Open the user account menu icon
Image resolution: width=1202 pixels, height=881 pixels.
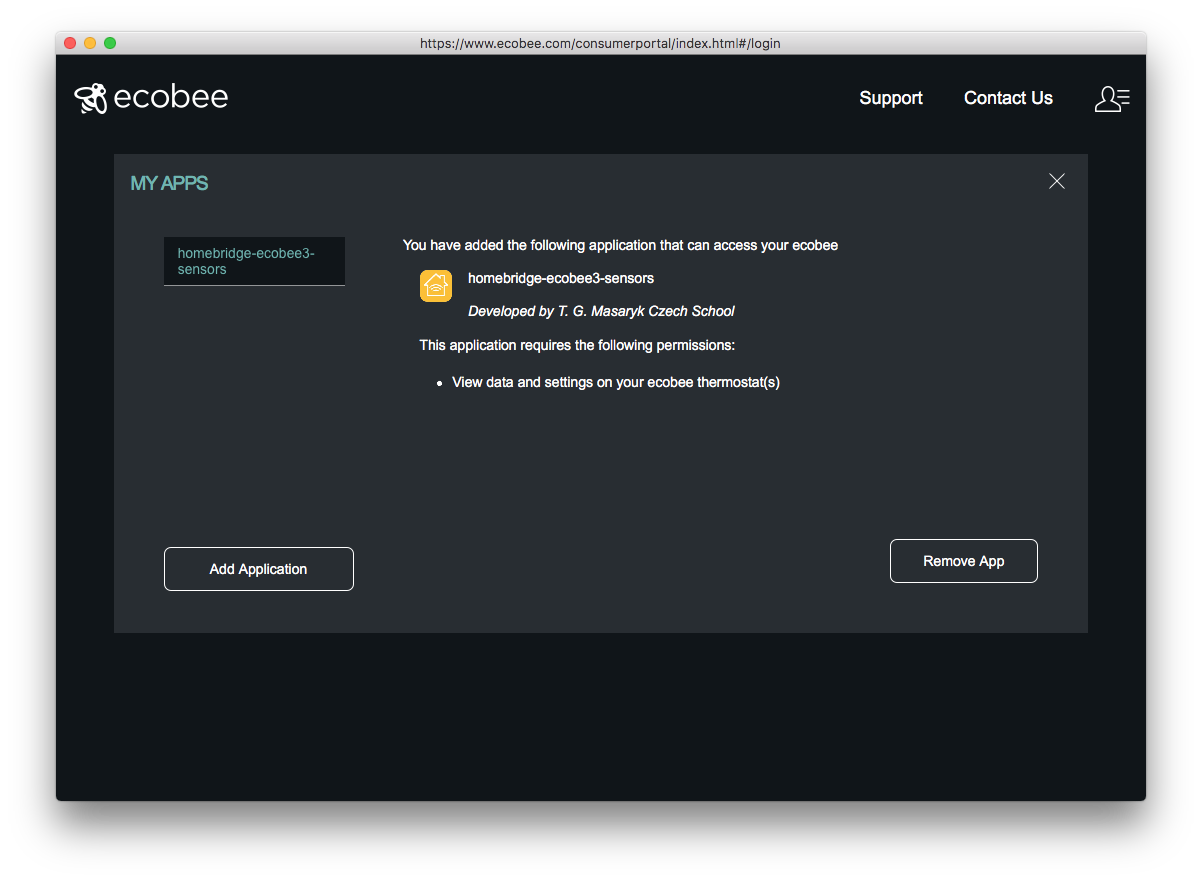click(1112, 98)
